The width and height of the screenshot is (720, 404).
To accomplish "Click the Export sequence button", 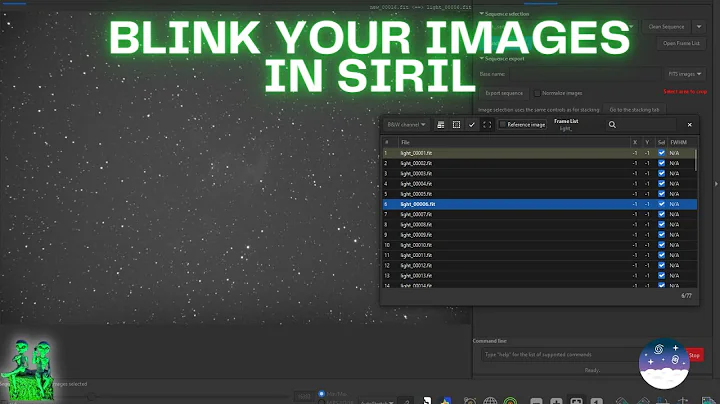I will [504, 93].
